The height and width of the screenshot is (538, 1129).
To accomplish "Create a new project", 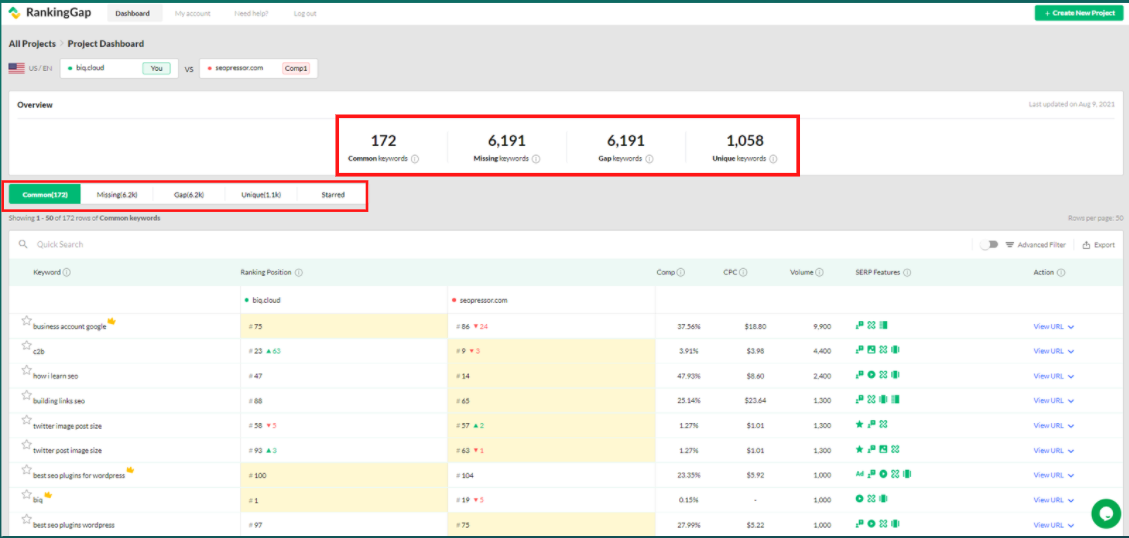I will 1079,13.
